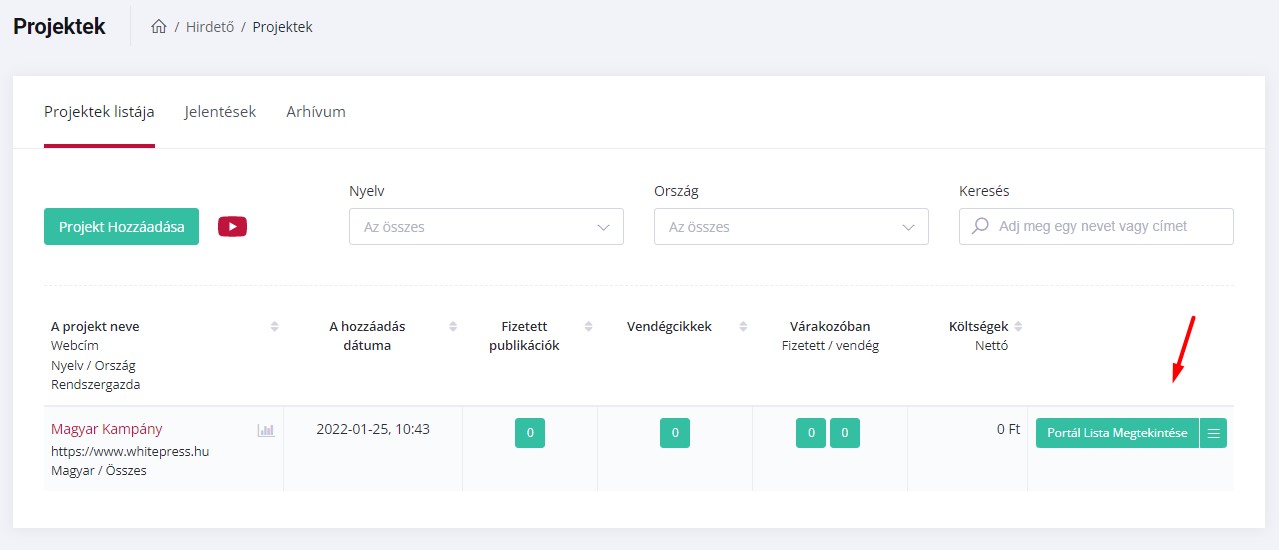Image resolution: width=1279 pixels, height=550 pixels.
Task: Click the Fizetett publikációk count badge 0
Action: 530,433
